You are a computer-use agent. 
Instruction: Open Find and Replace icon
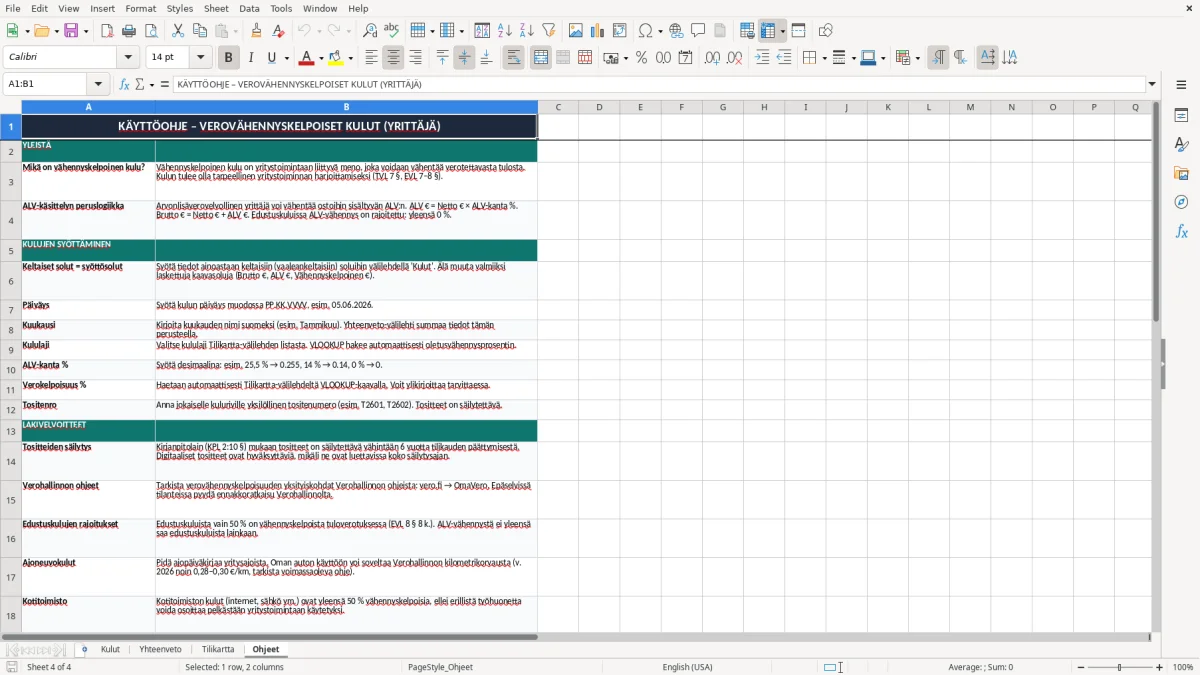coord(370,31)
